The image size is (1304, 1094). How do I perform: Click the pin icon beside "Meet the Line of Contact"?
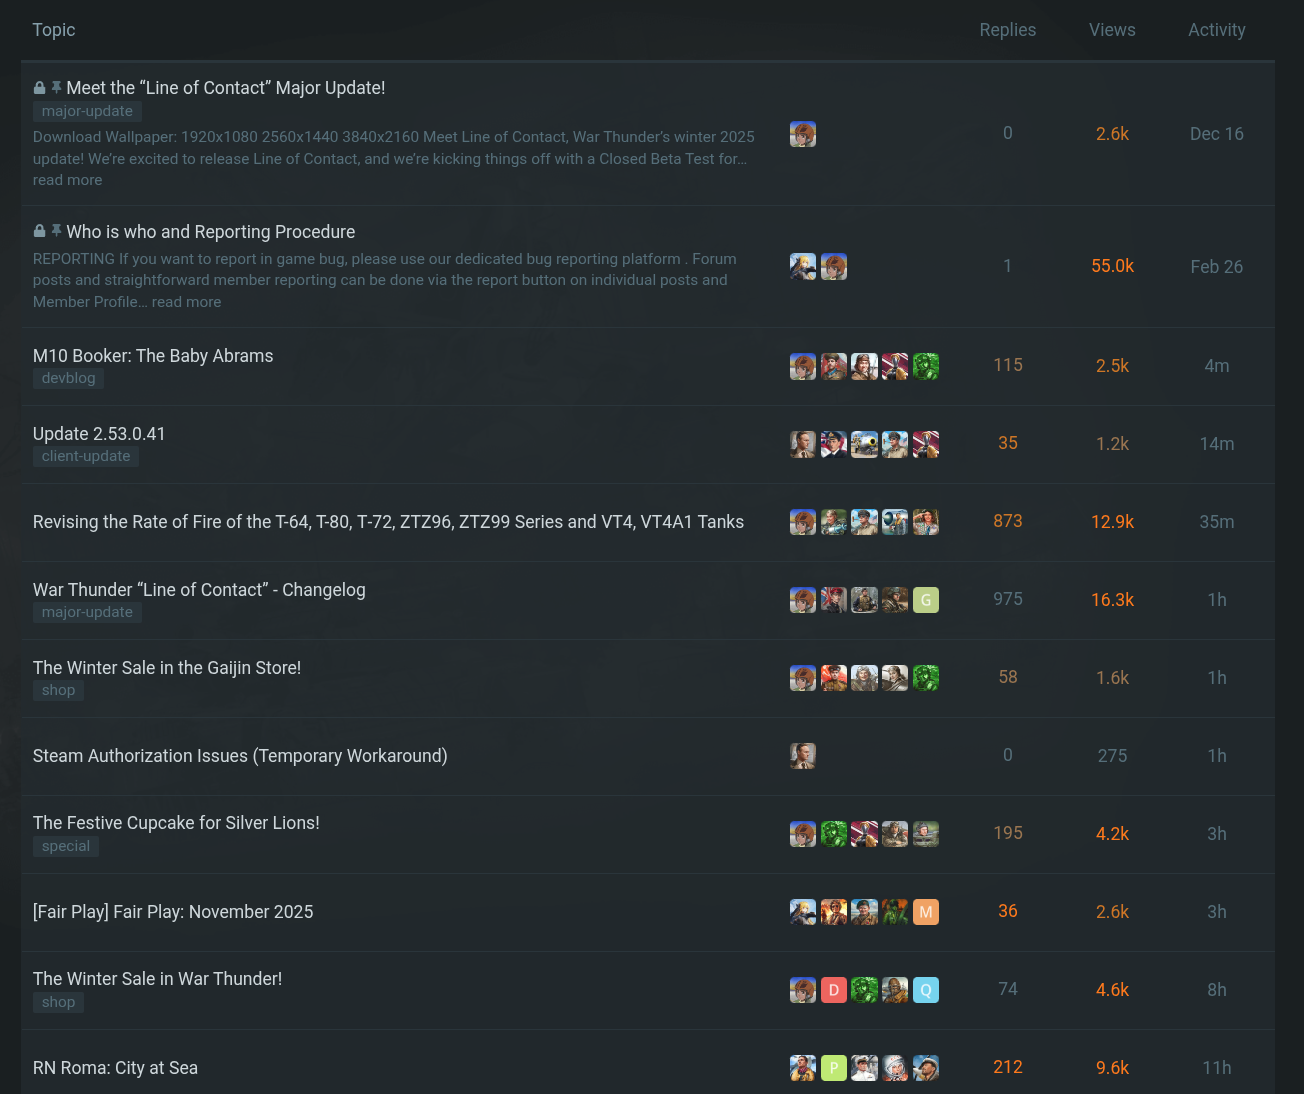pos(57,88)
